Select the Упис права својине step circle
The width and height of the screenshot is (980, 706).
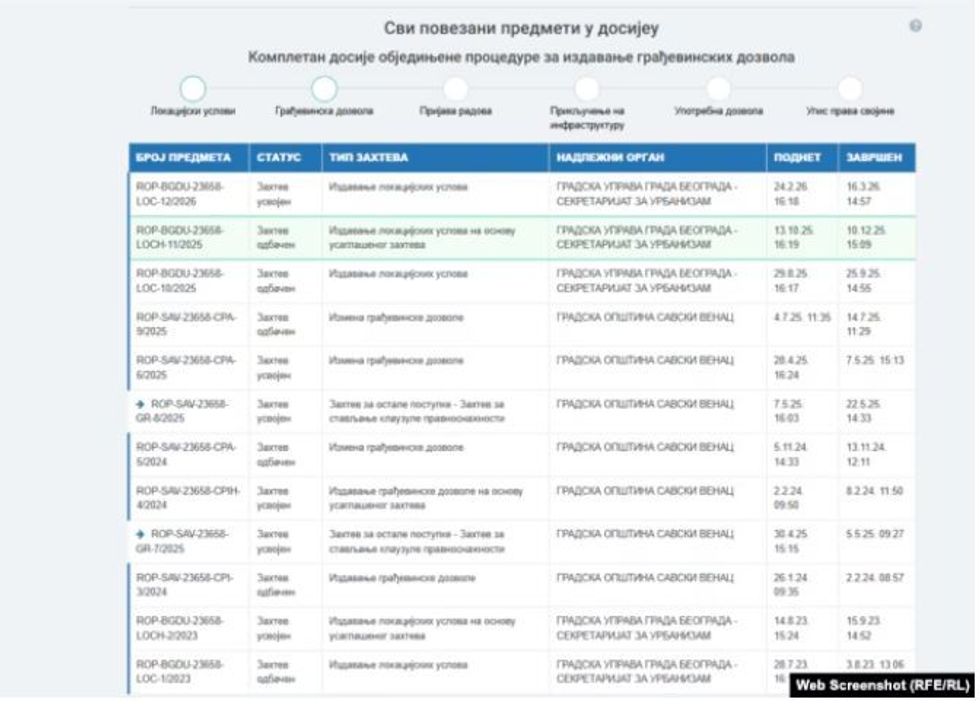click(x=850, y=90)
